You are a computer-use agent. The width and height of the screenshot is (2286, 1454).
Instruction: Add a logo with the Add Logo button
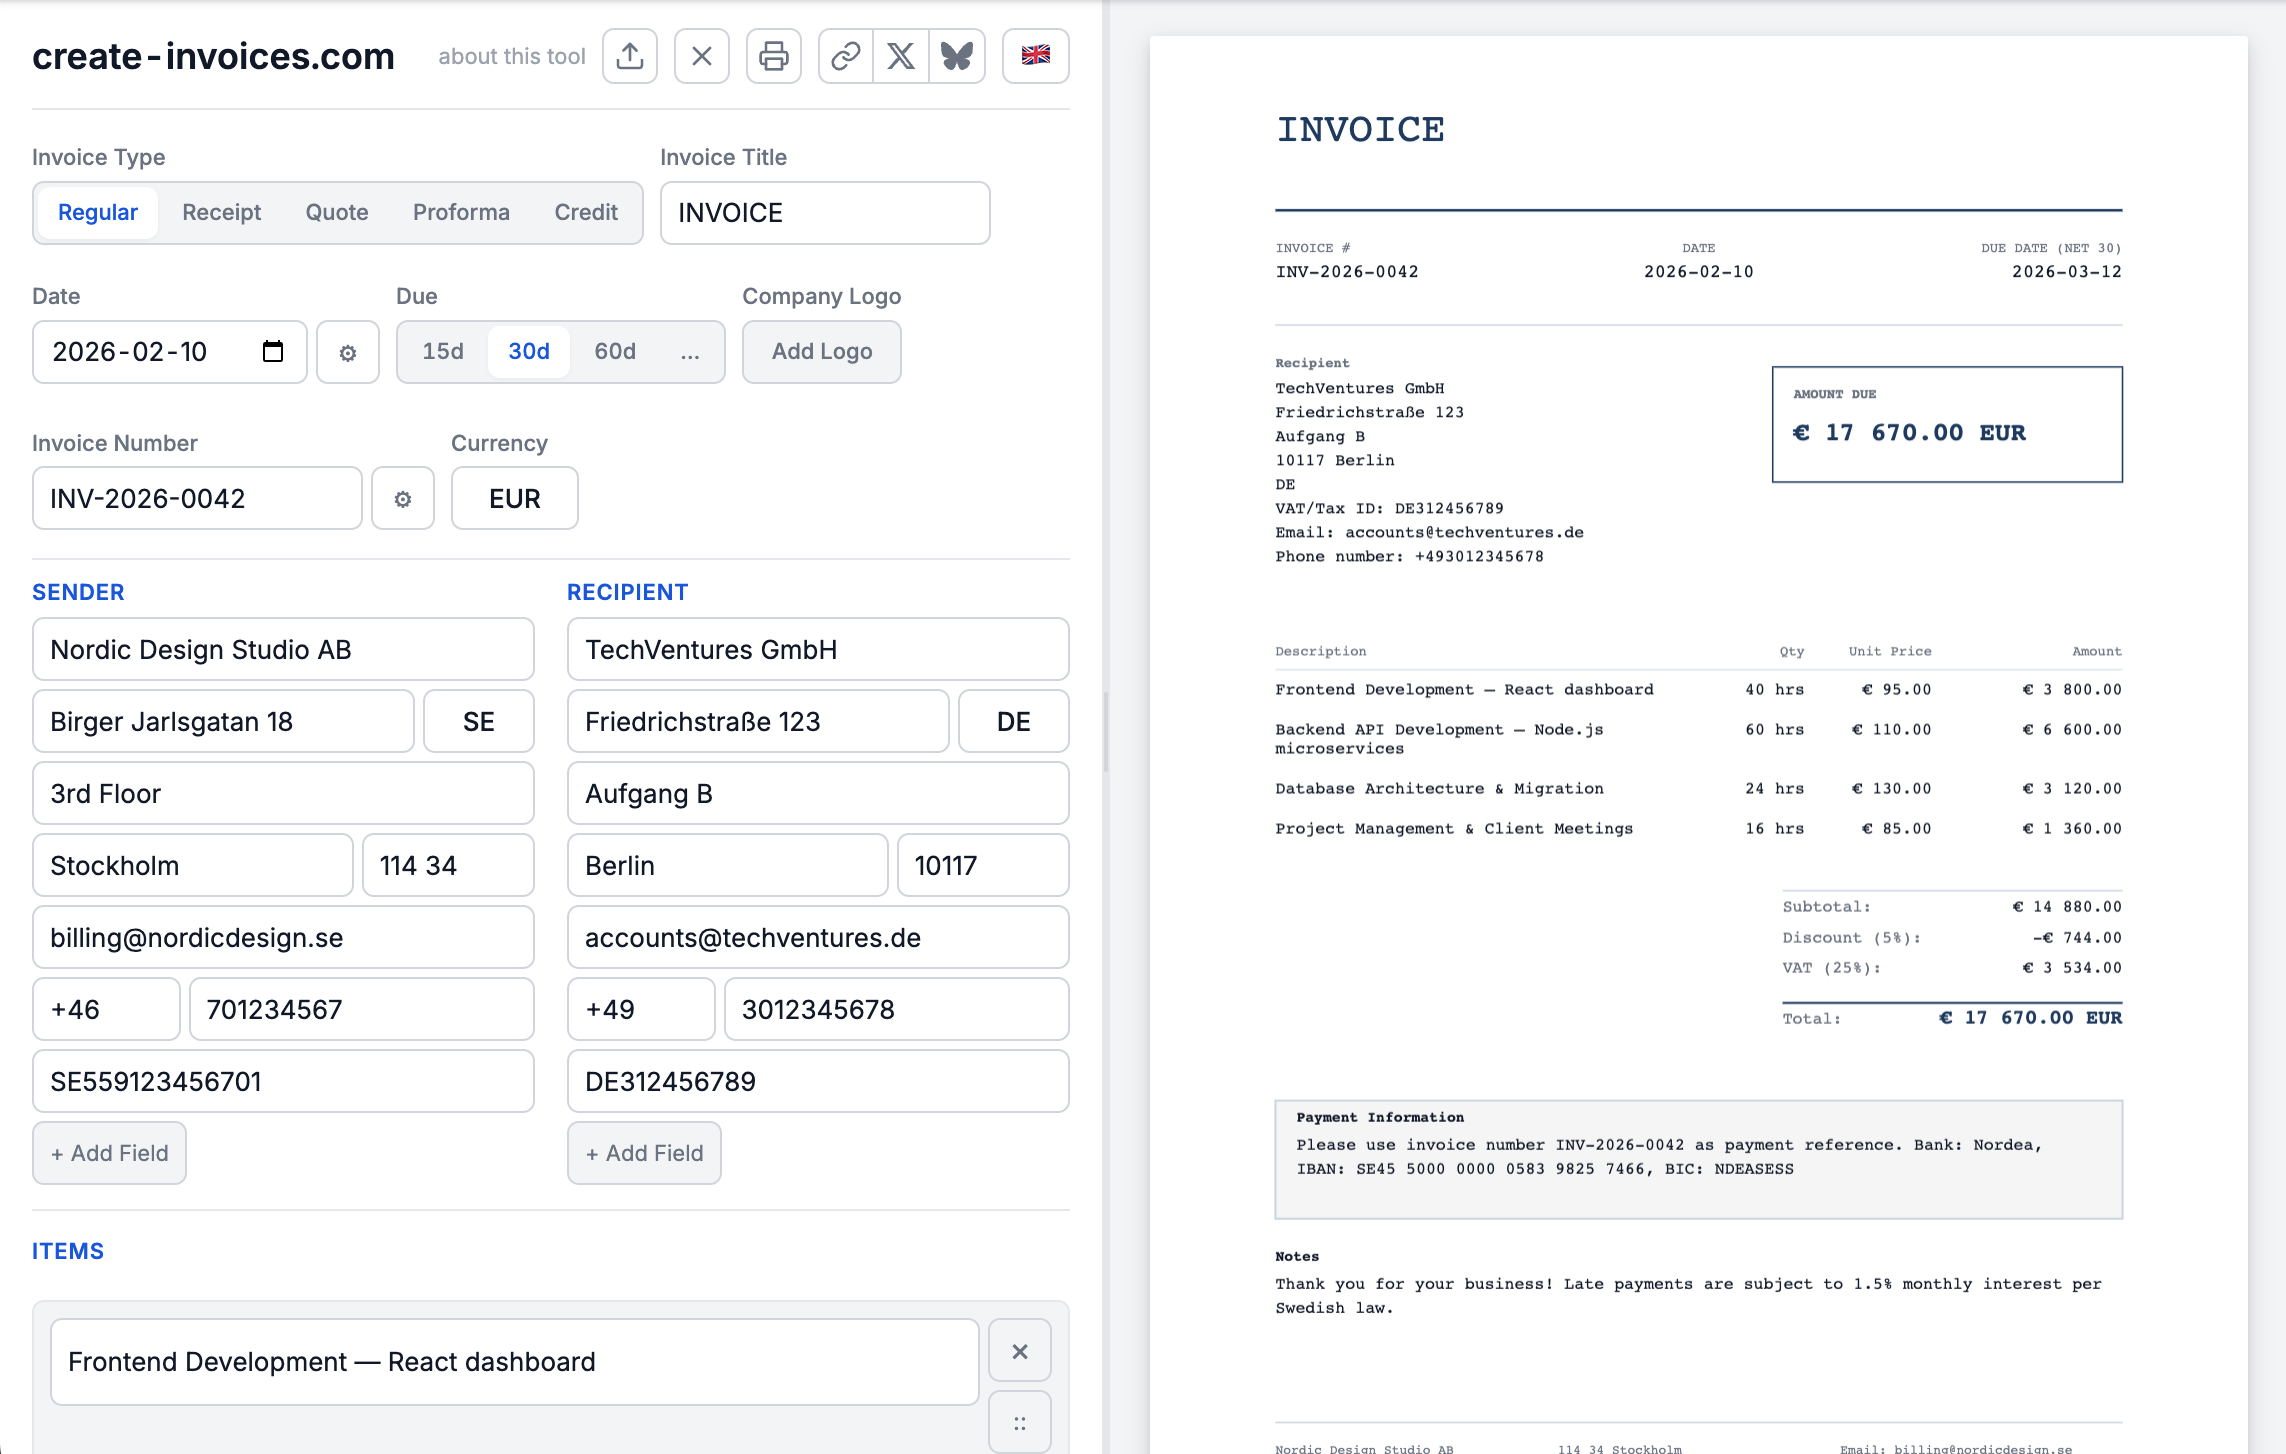point(821,351)
